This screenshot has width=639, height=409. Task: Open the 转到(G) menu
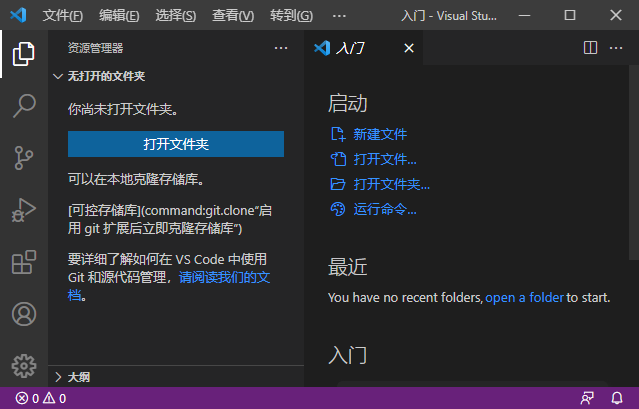pos(291,15)
